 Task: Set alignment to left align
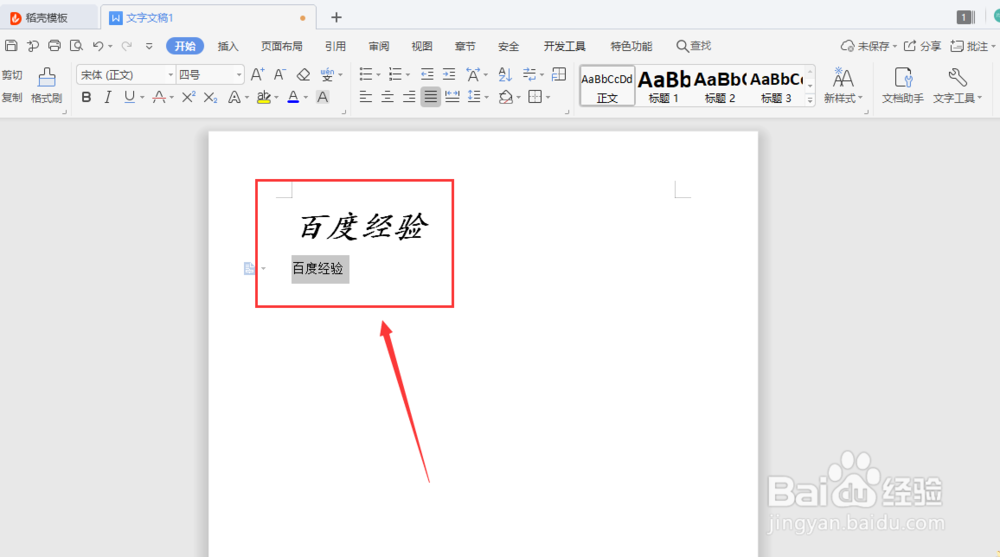(x=365, y=97)
